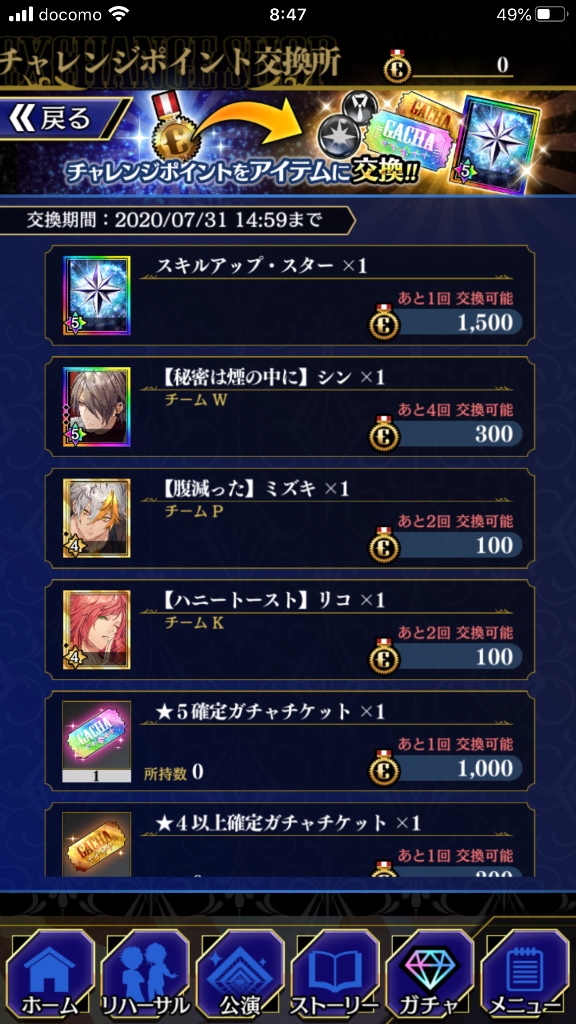Exchange 100 points for ミズキ card
The width and height of the screenshot is (576, 1024).
tap(445, 545)
